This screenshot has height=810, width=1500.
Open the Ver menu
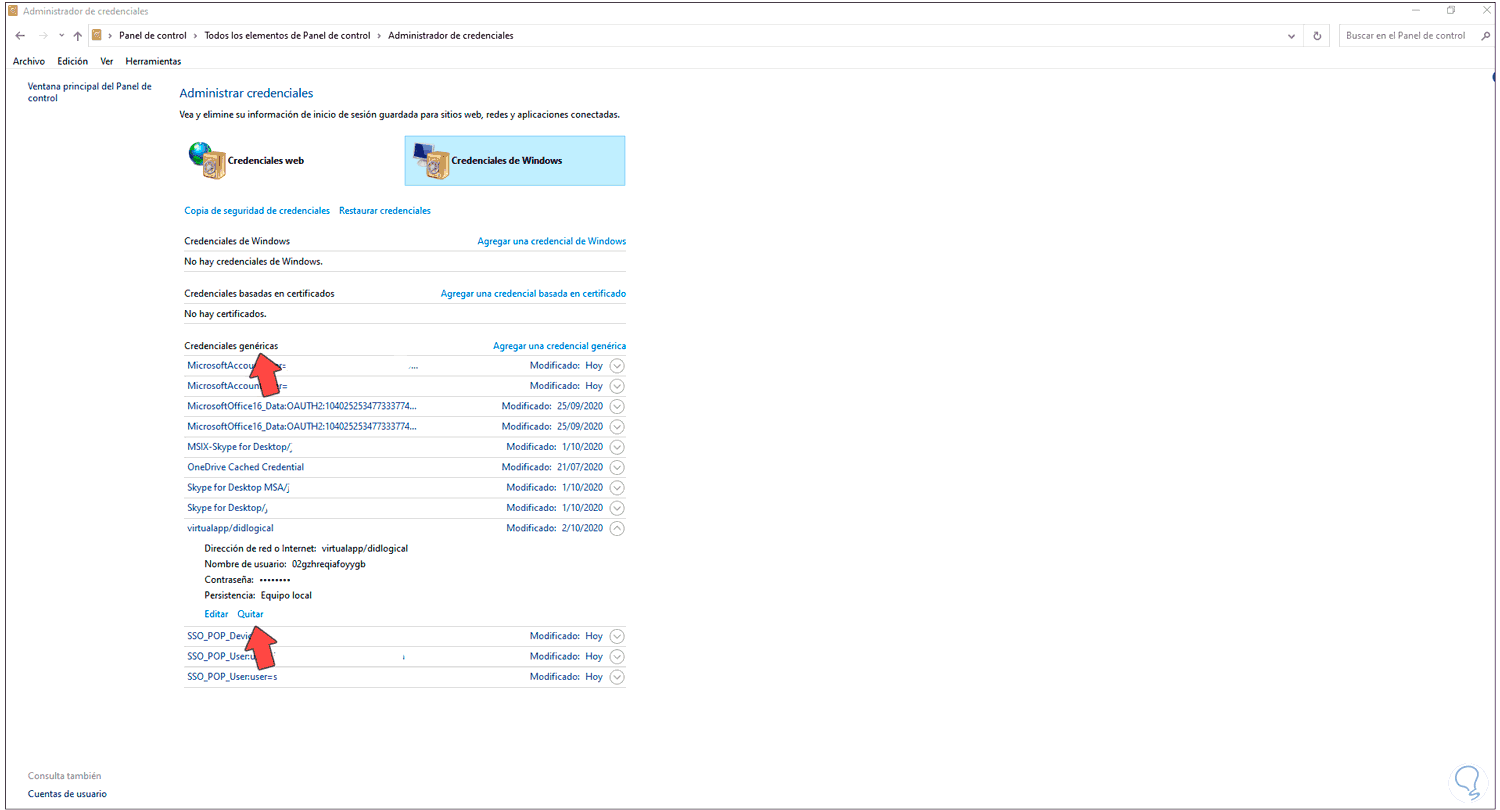(107, 61)
